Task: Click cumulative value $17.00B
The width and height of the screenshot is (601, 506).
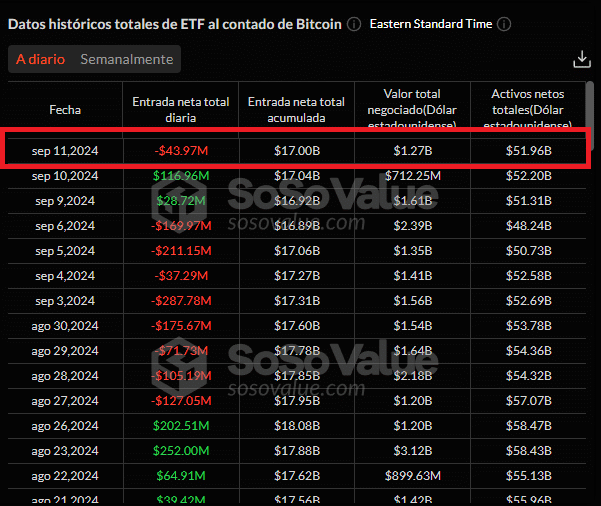Action: (x=297, y=151)
